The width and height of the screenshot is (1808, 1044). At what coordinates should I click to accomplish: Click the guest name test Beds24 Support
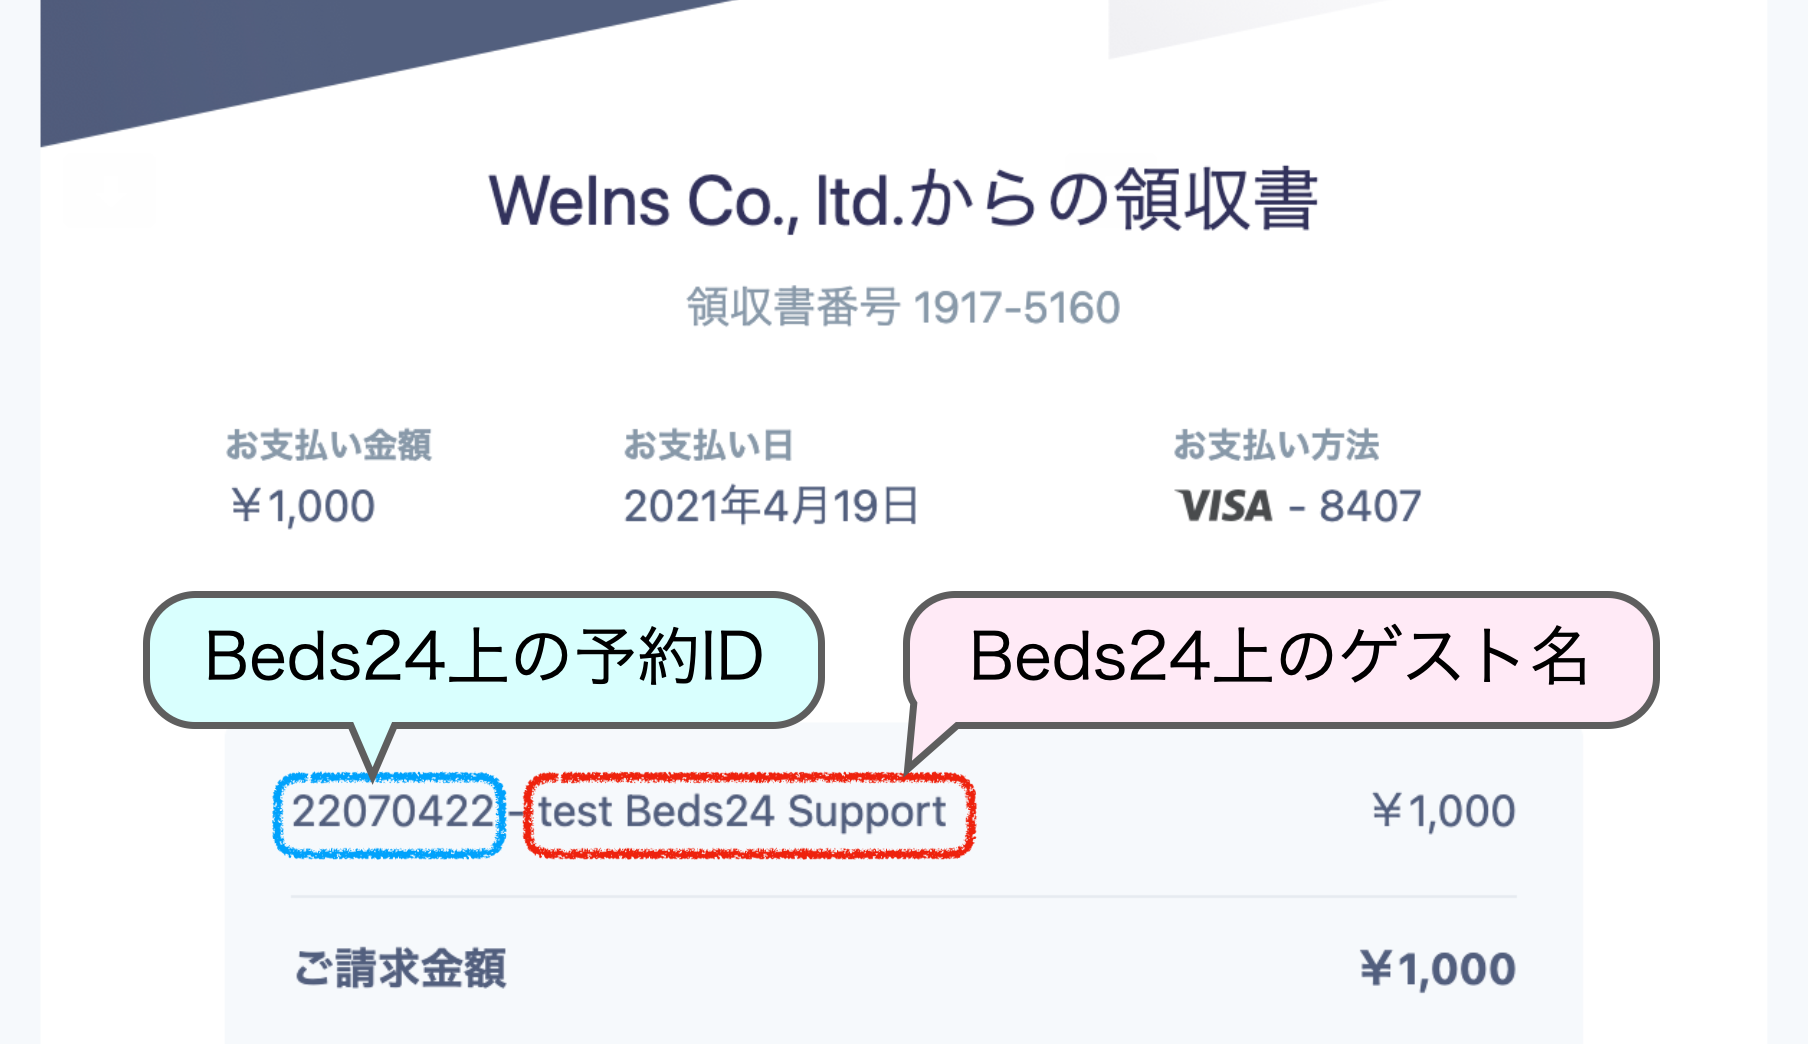[742, 812]
